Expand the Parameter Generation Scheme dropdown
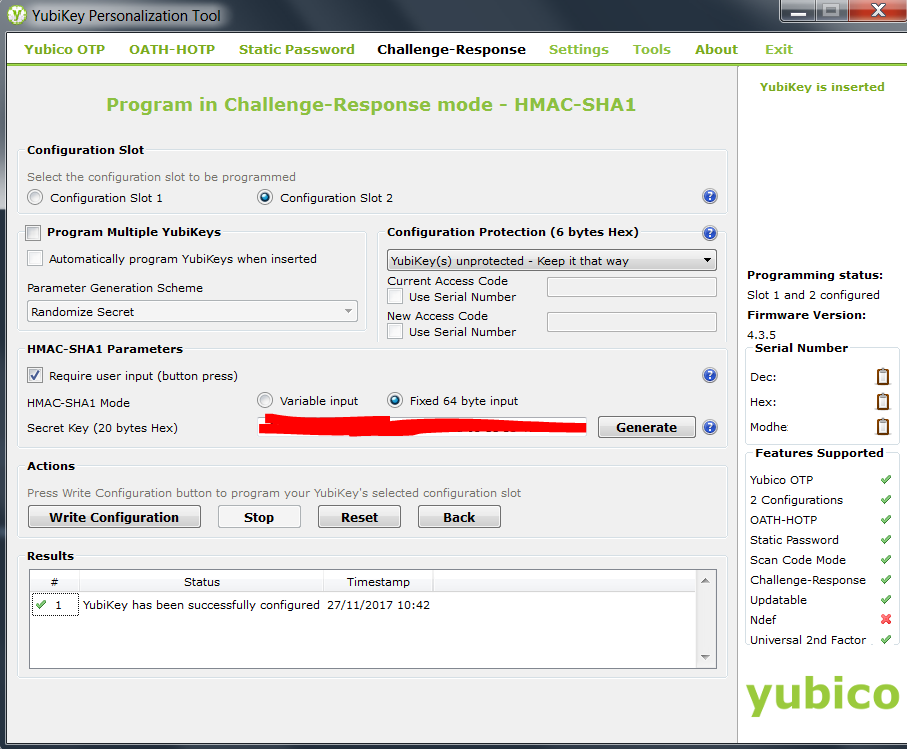 [192, 312]
